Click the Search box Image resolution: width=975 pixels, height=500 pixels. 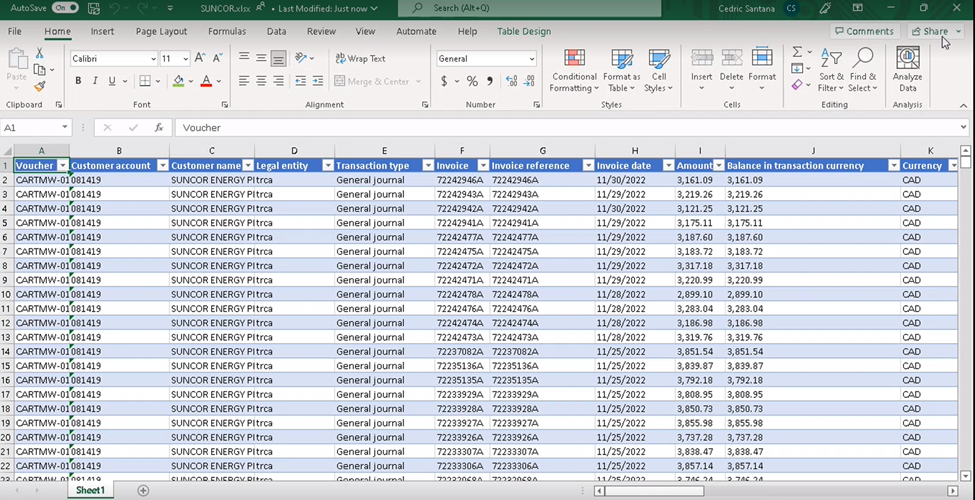(x=529, y=8)
